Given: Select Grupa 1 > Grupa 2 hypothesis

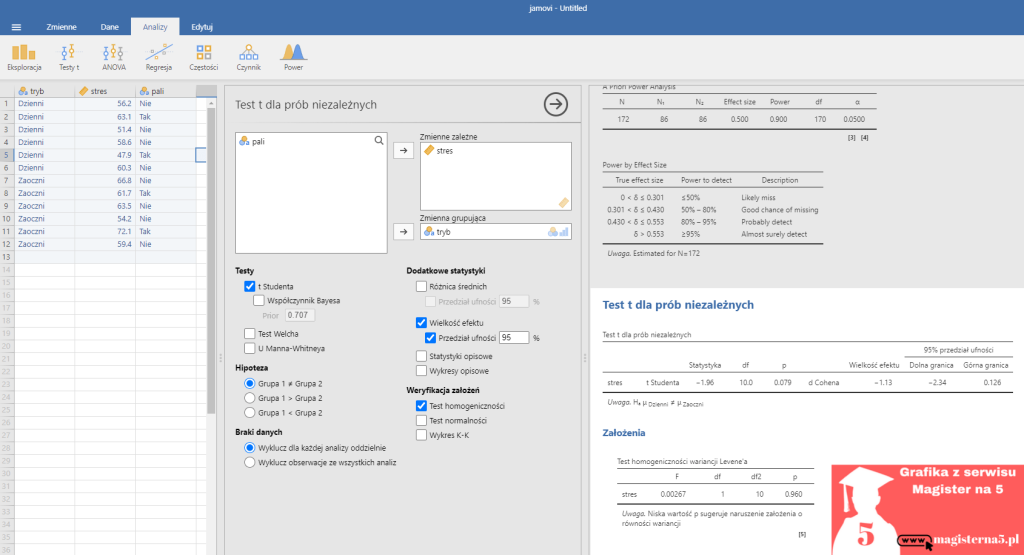Looking at the screenshot, I should click(x=250, y=397).
